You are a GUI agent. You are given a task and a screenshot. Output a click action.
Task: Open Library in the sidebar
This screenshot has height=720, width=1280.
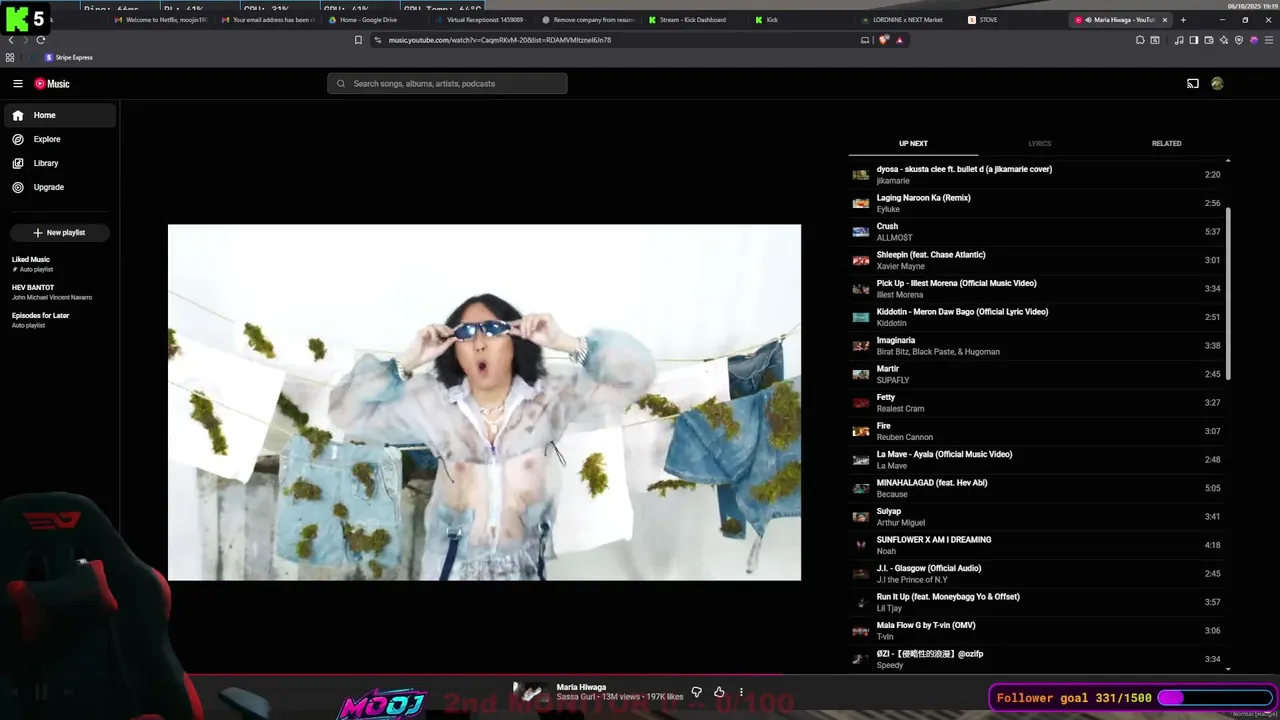click(59, 163)
